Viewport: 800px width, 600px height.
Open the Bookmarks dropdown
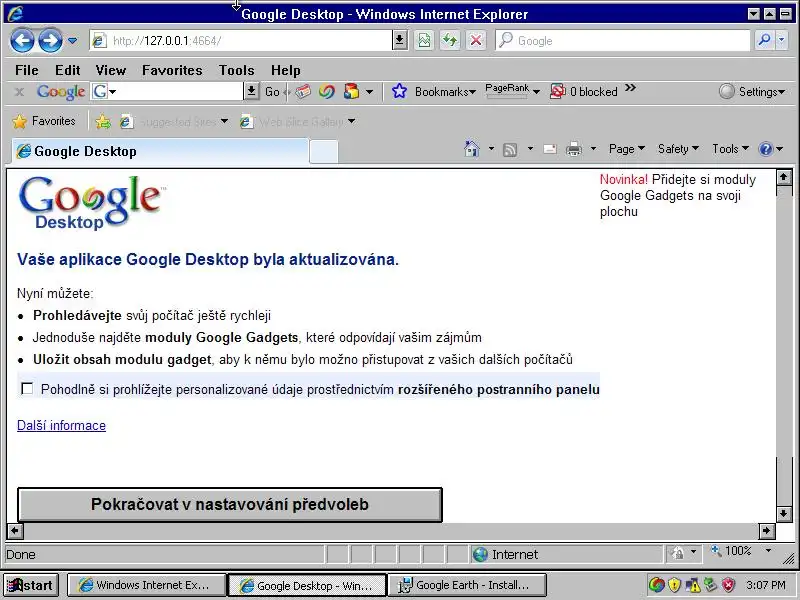[x=445, y=92]
